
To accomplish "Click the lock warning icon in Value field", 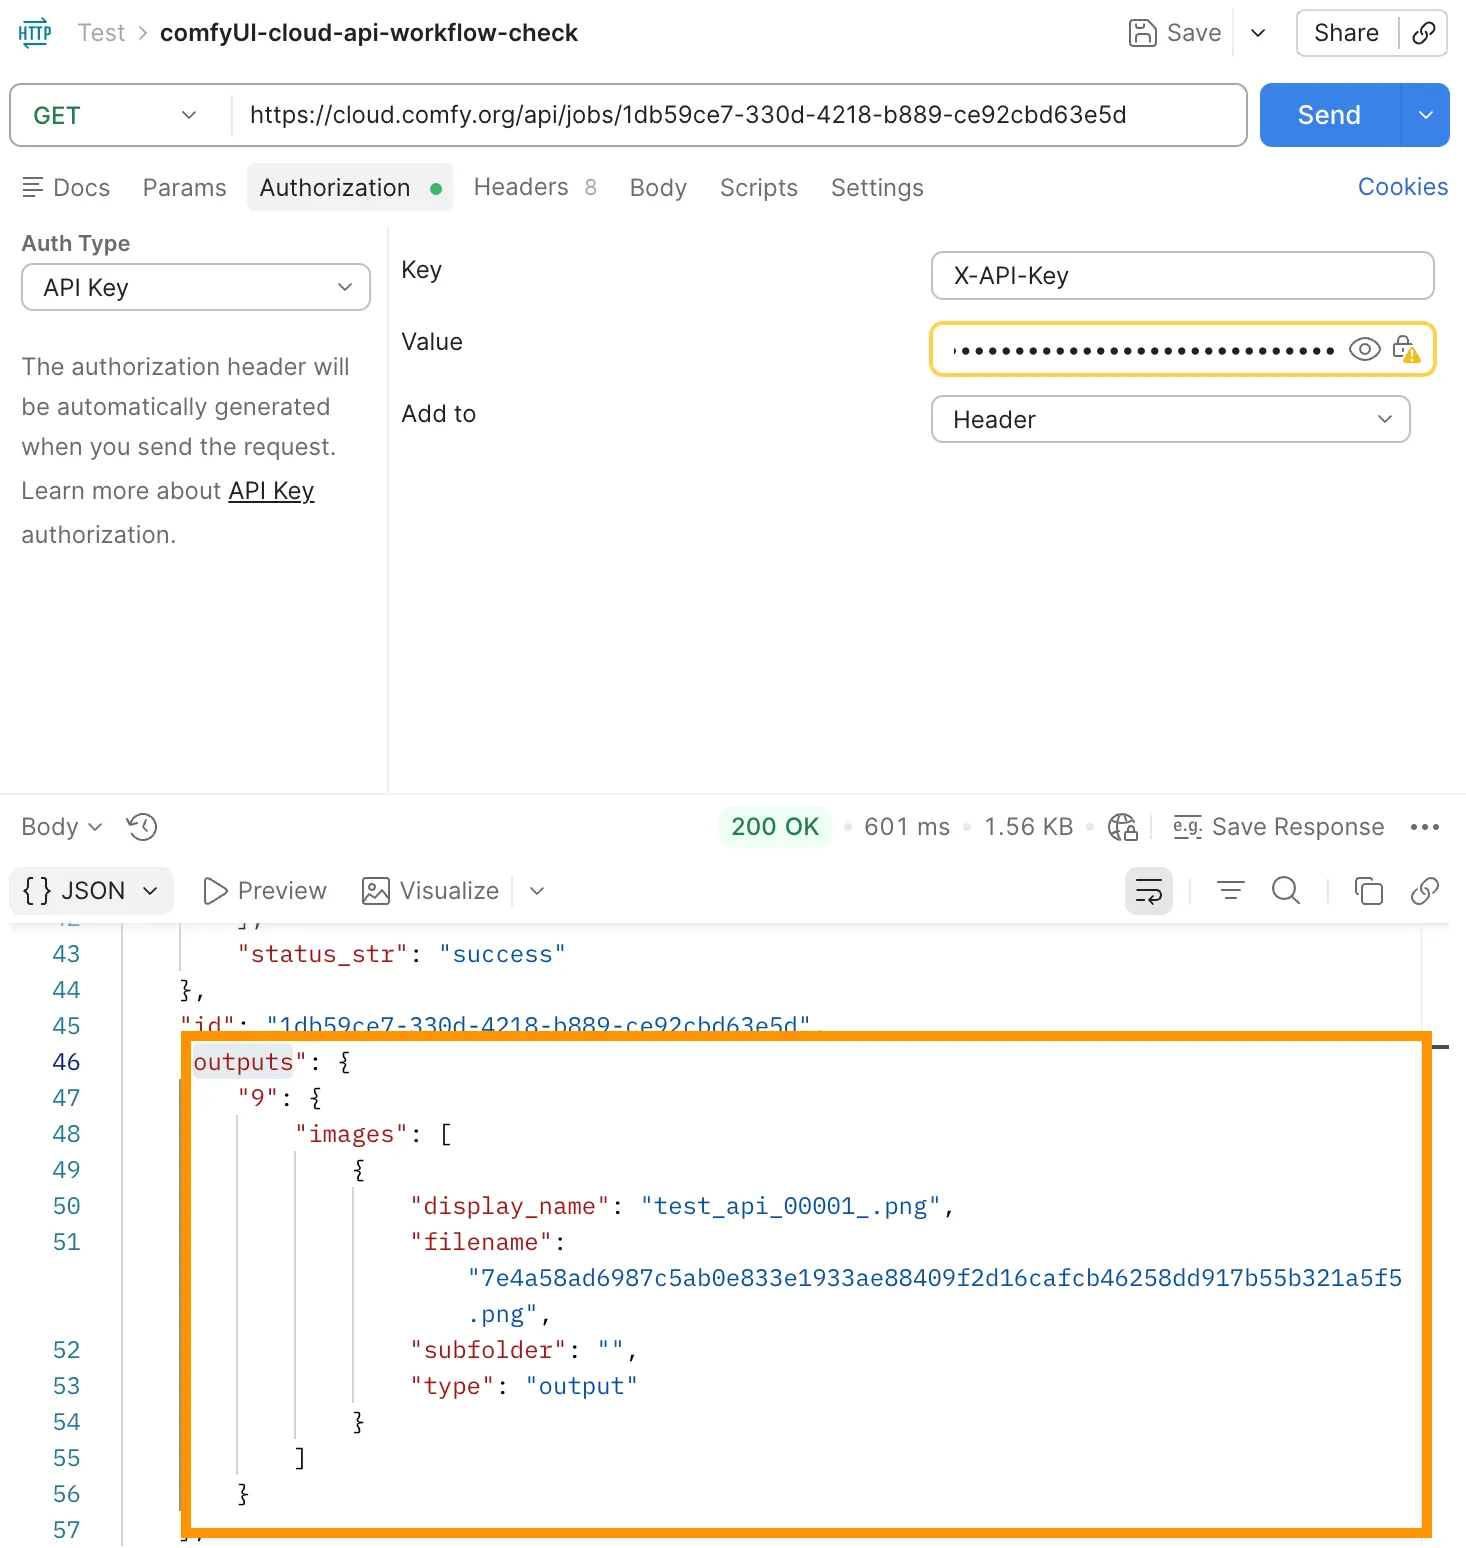I will tap(1406, 348).
